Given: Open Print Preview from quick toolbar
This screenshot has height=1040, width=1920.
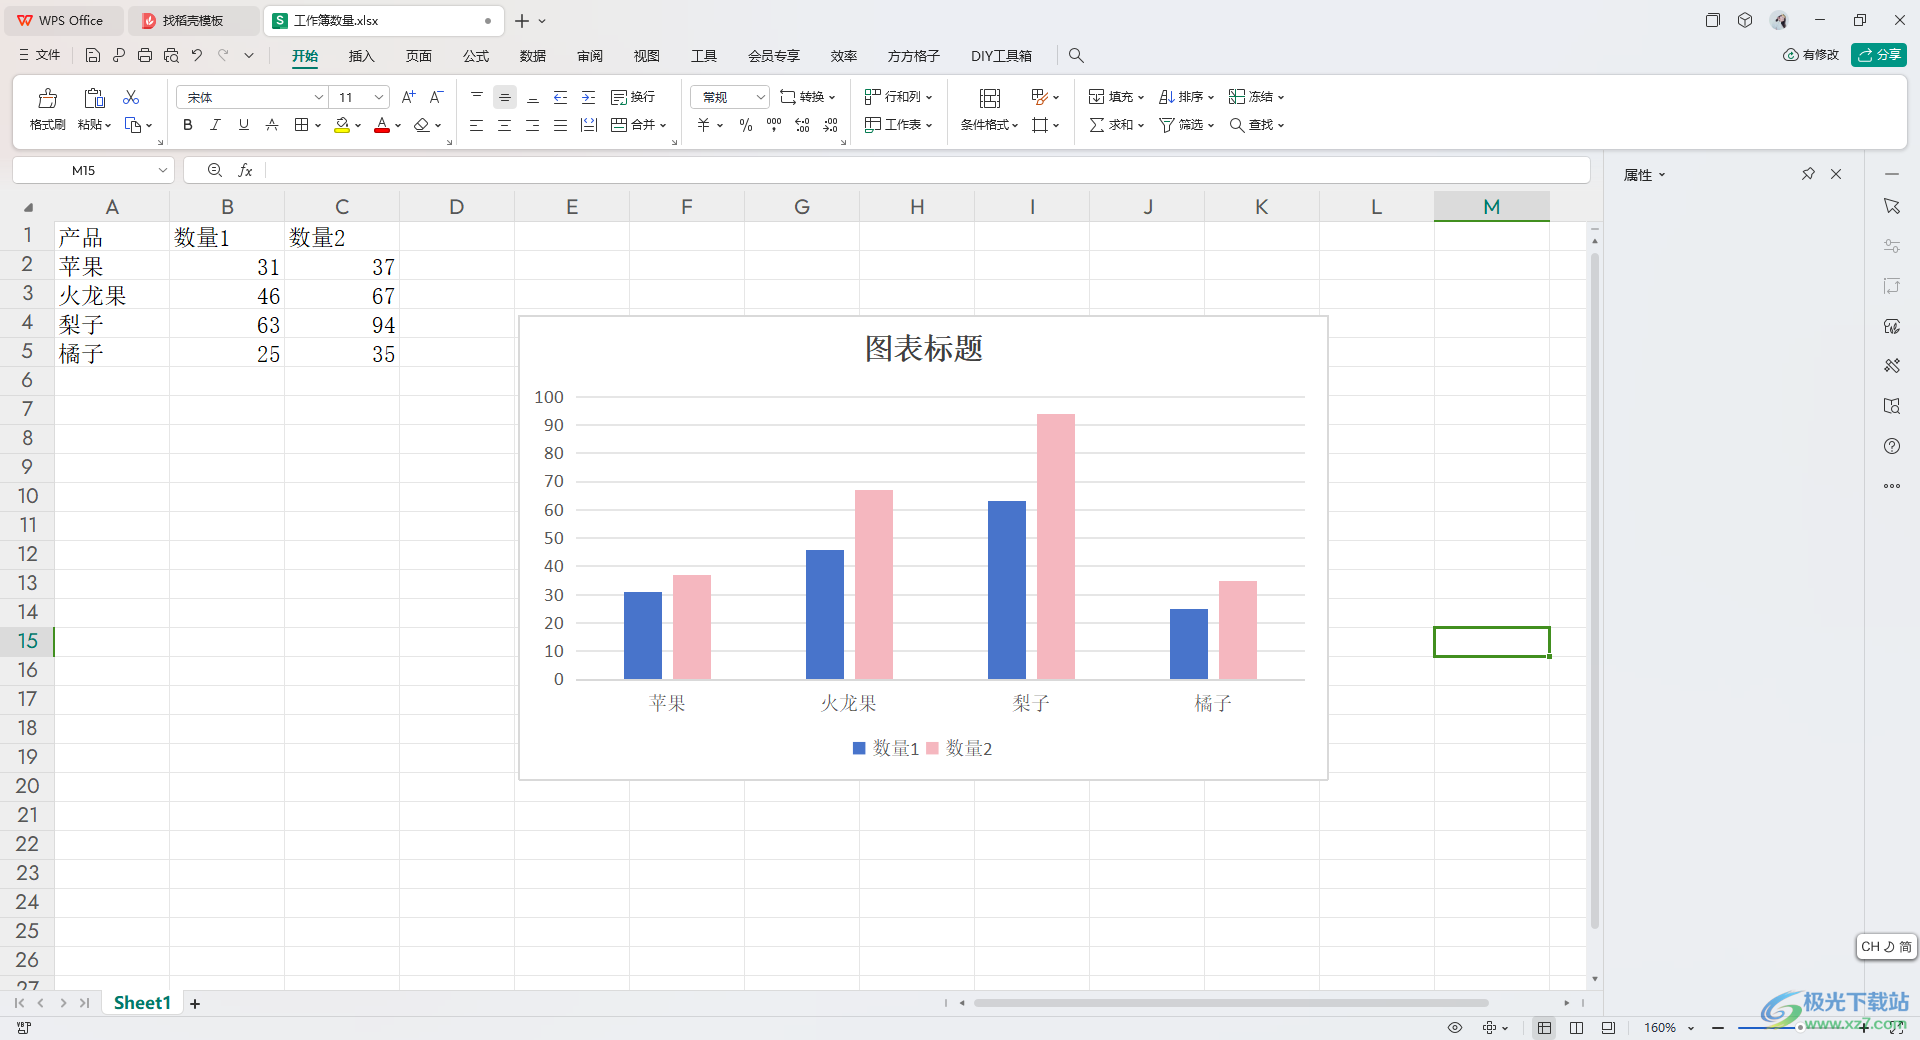Looking at the screenshot, I should pyautogui.click(x=171, y=56).
